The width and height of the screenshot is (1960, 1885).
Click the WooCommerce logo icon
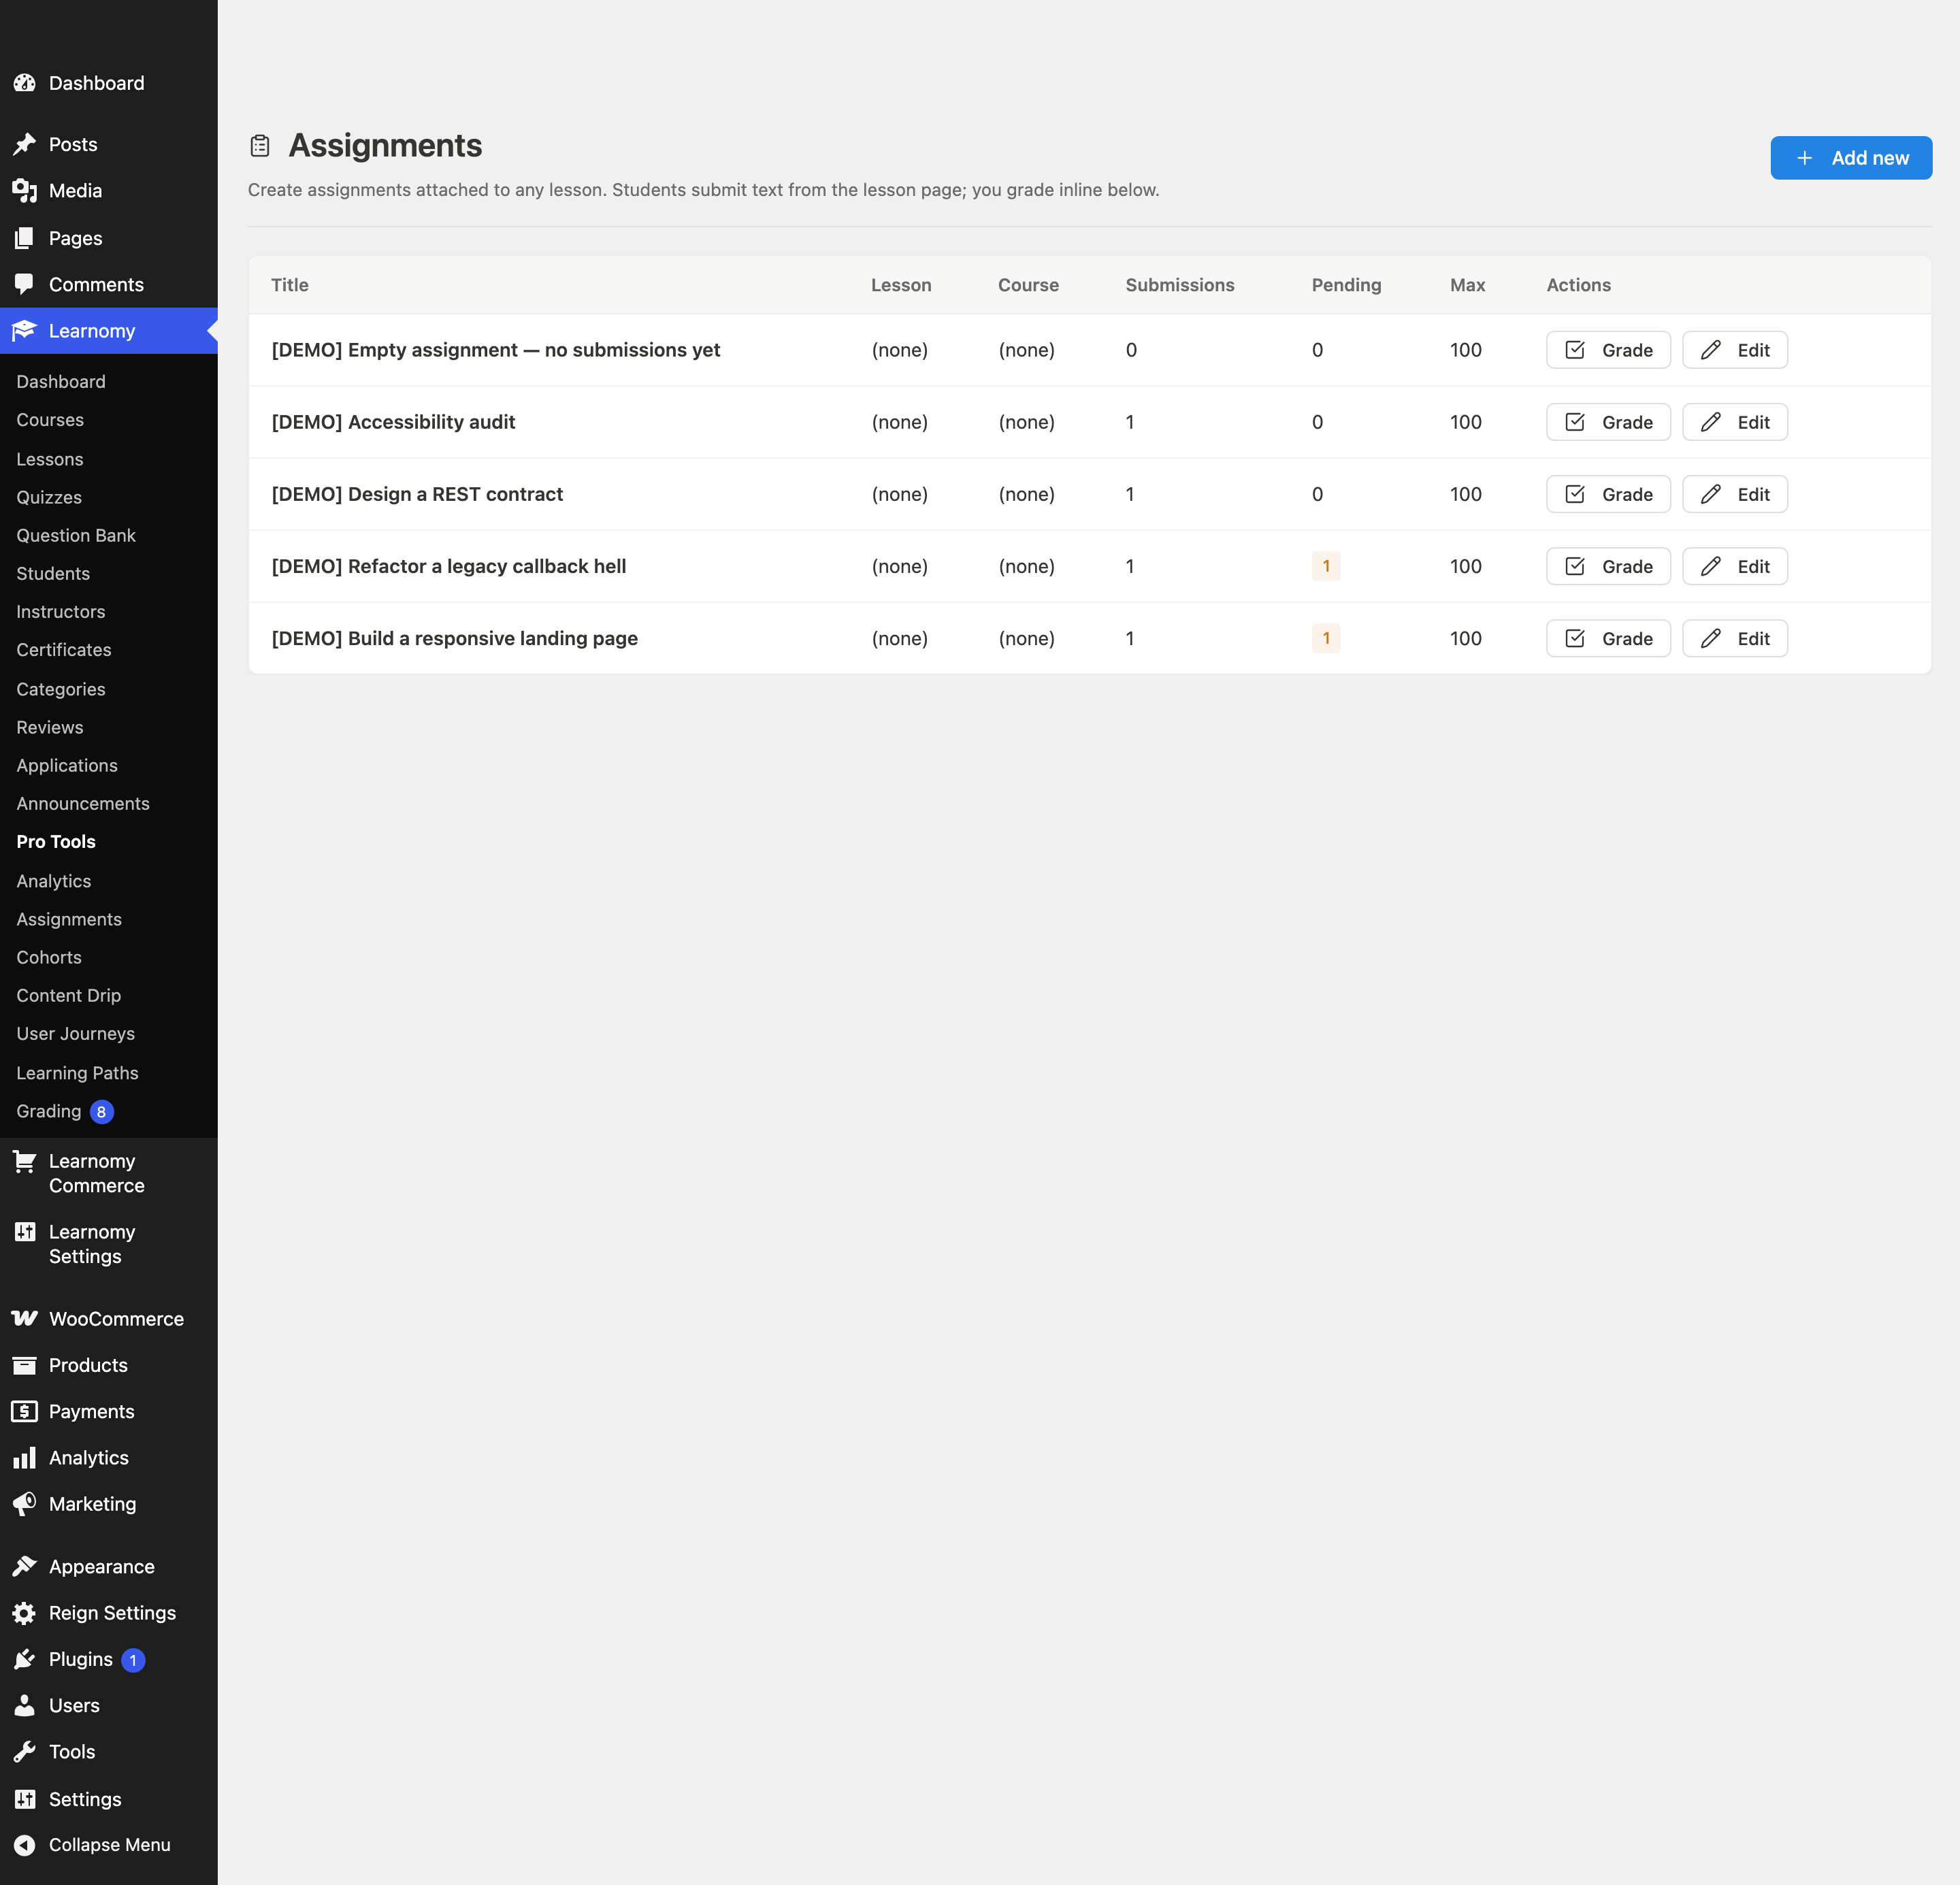point(25,1319)
